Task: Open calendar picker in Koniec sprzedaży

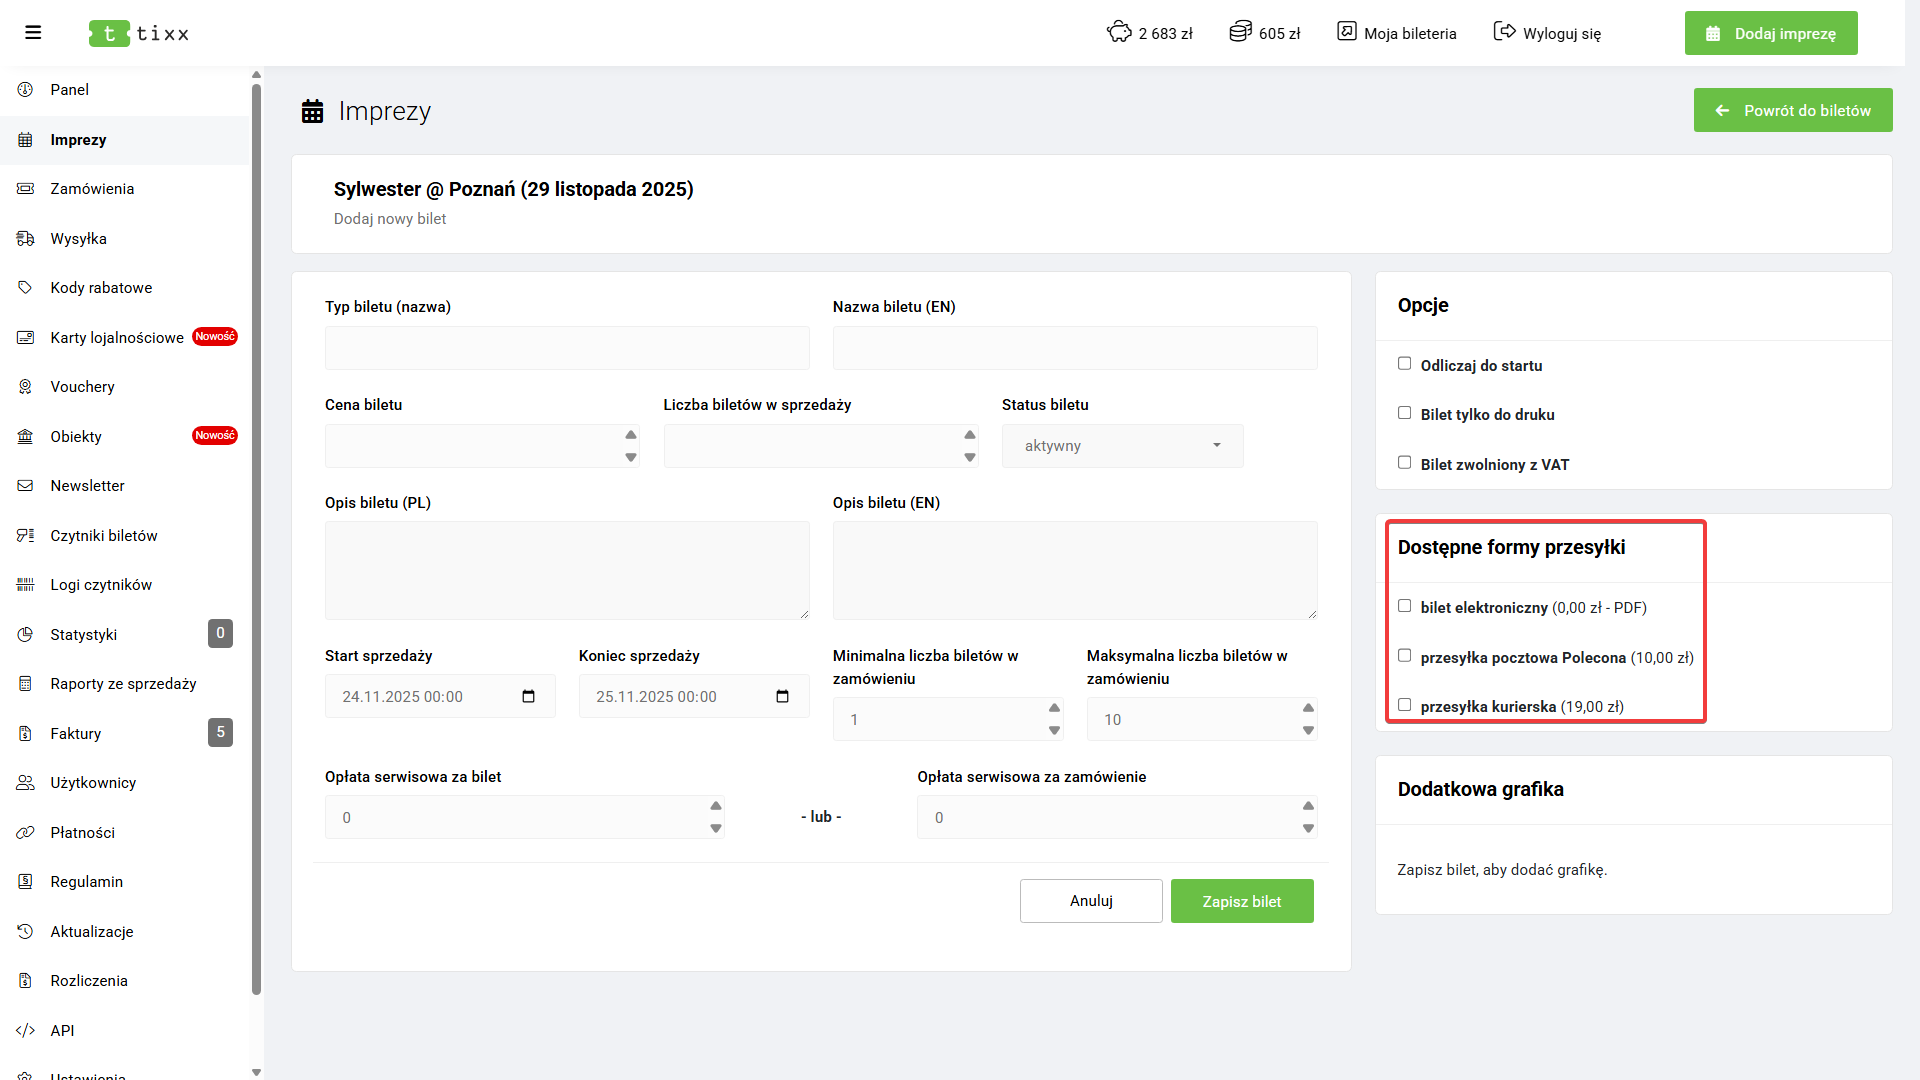Action: point(783,697)
